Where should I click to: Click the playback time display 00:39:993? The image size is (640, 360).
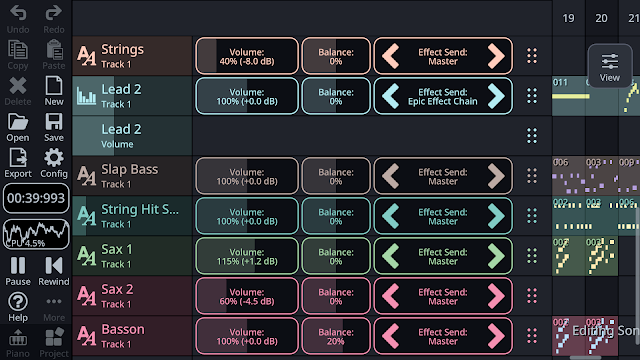(x=36, y=198)
